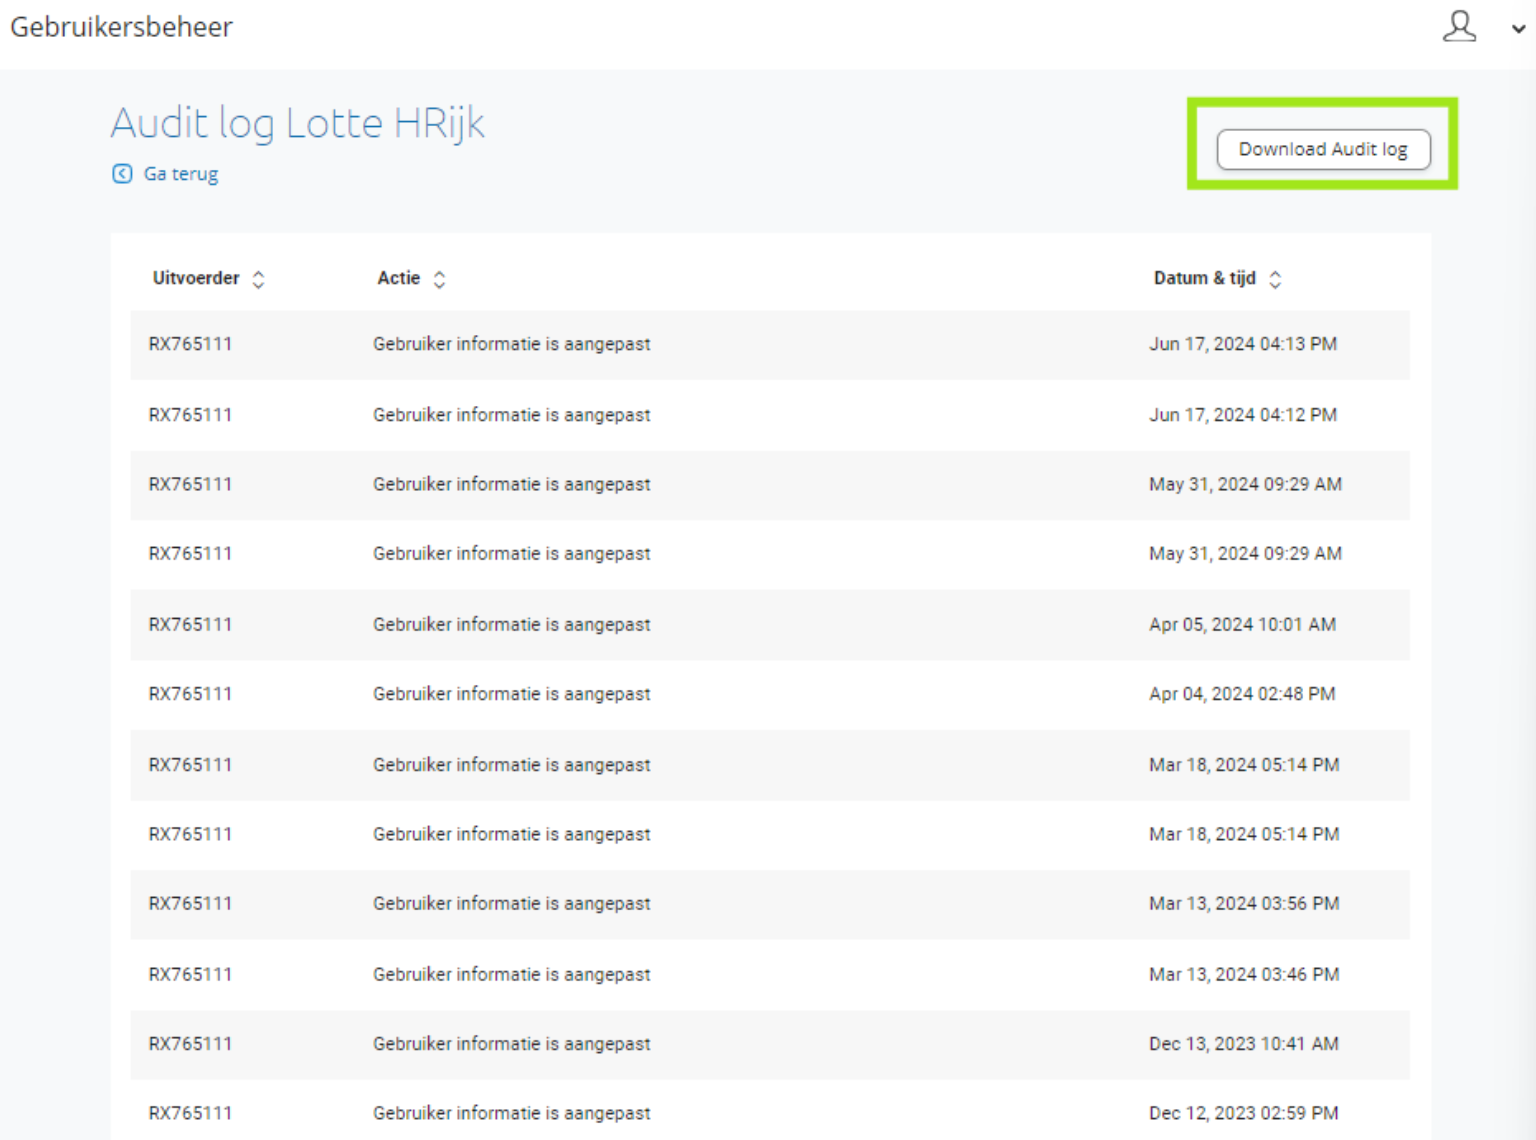
Task: Toggle sorting on the Actie column
Action: click(440, 278)
